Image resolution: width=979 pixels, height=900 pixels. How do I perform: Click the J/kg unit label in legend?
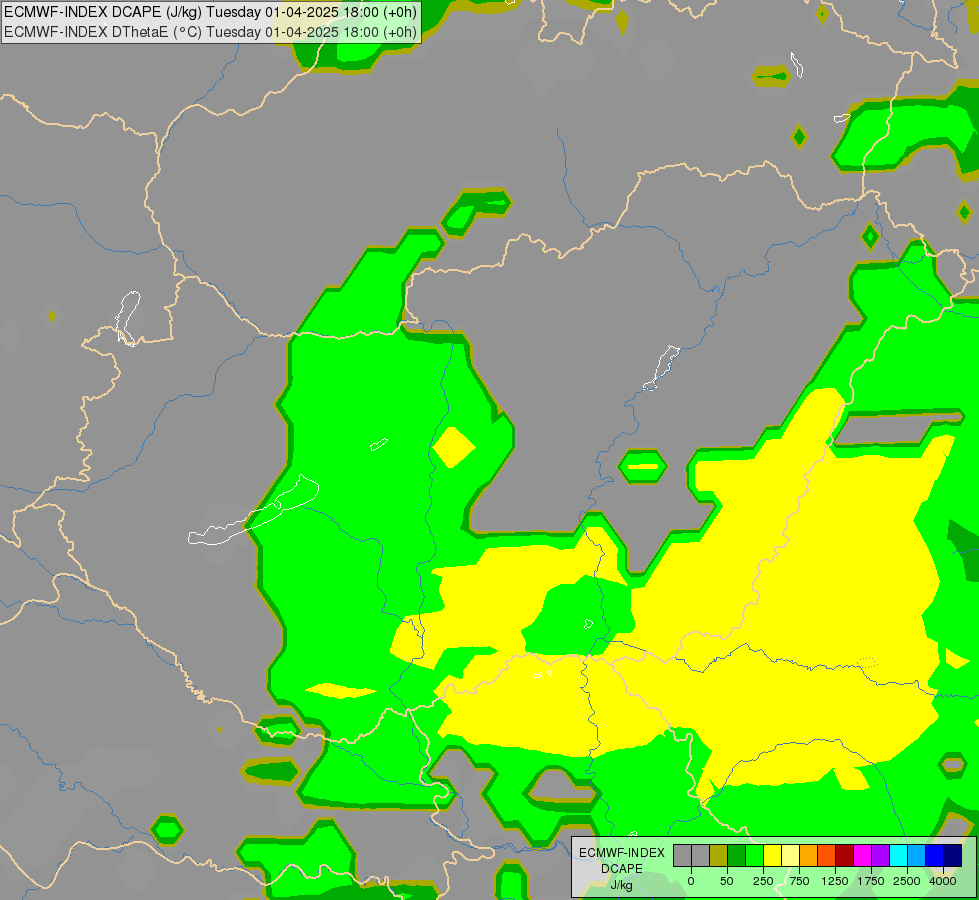[621, 885]
